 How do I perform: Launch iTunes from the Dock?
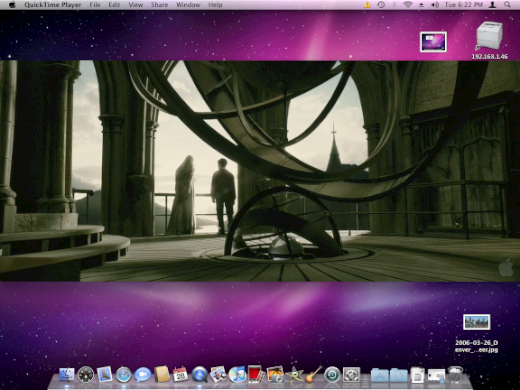[x=237, y=375]
